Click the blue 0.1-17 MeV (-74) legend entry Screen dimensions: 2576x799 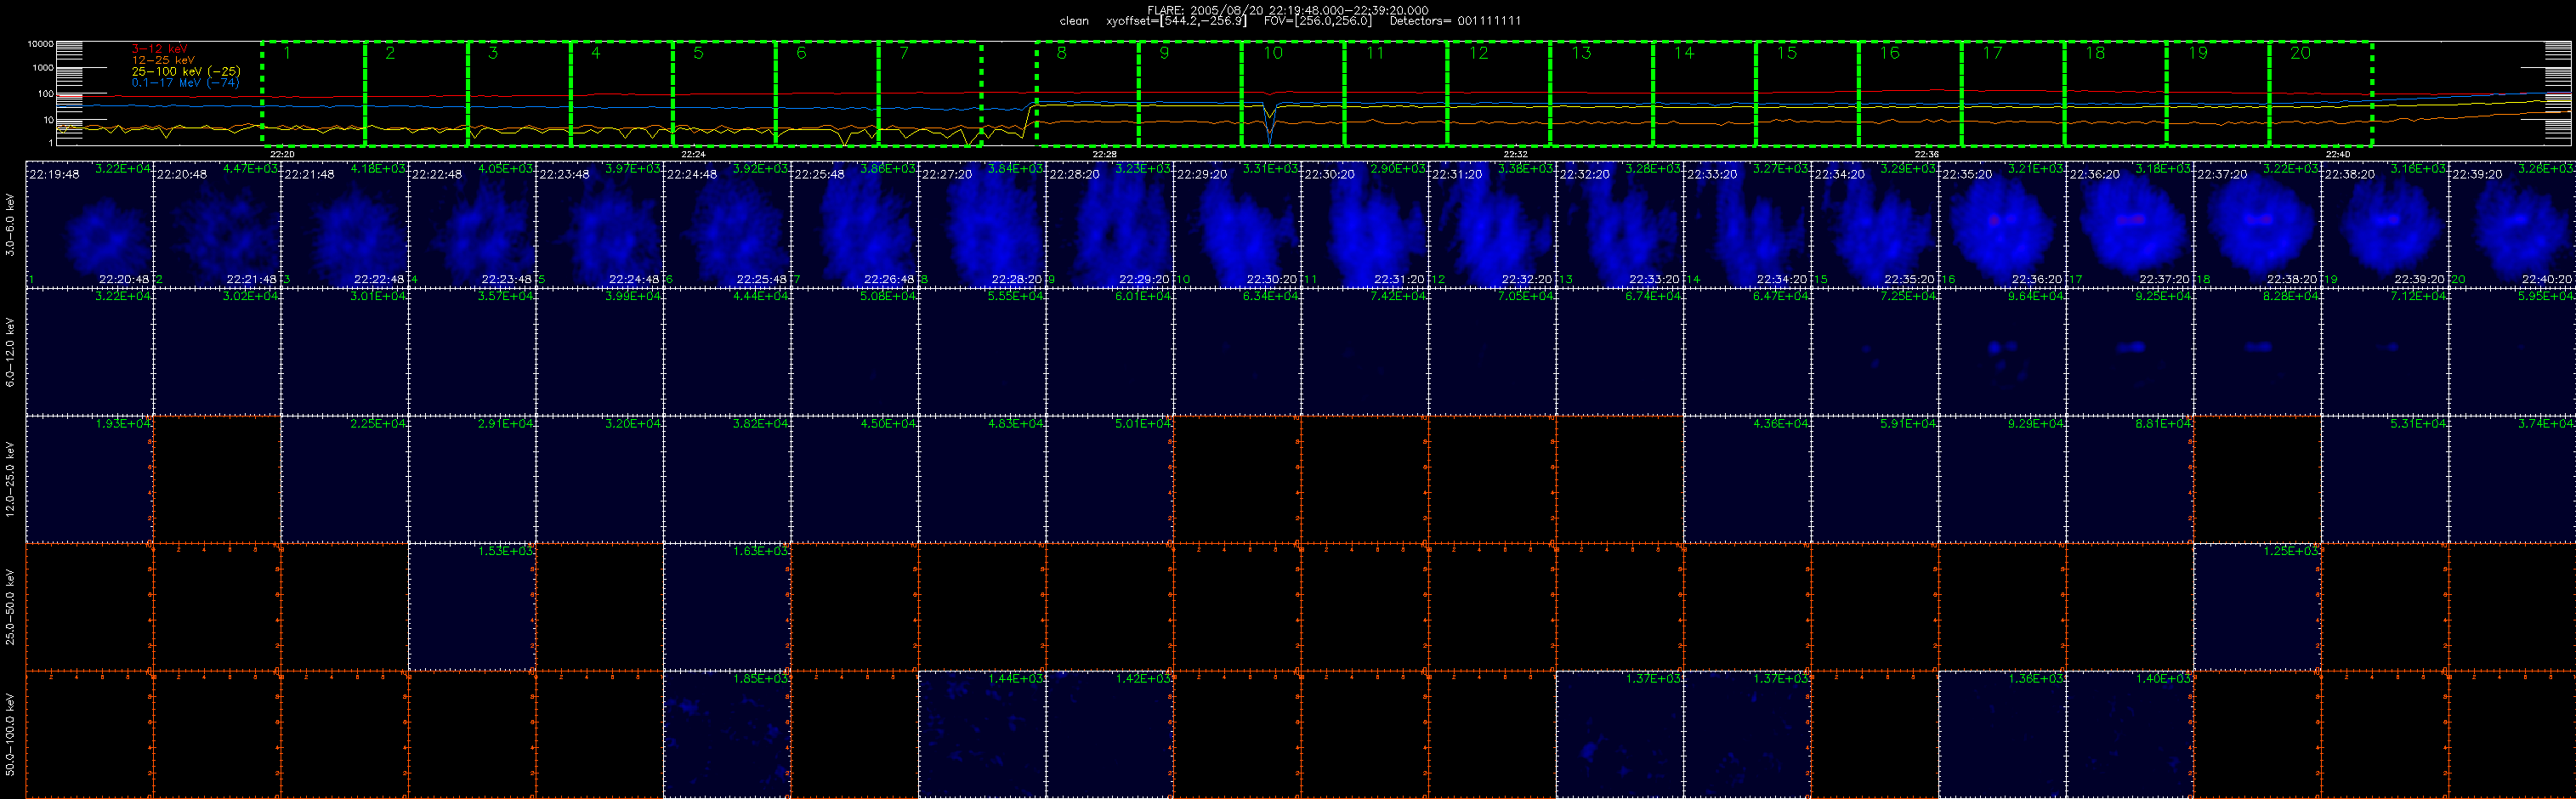(186, 83)
